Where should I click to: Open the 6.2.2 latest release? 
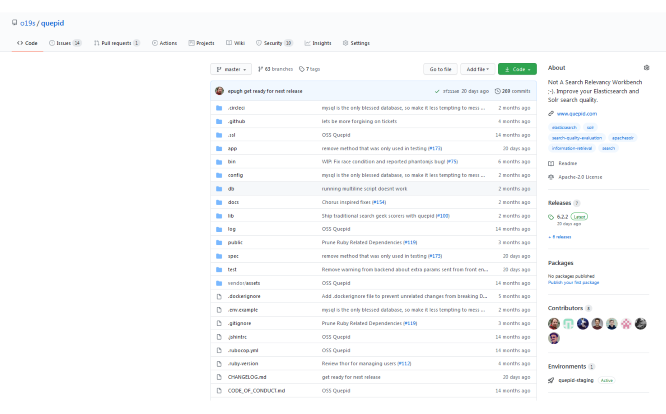pyautogui.click(x=562, y=217)
